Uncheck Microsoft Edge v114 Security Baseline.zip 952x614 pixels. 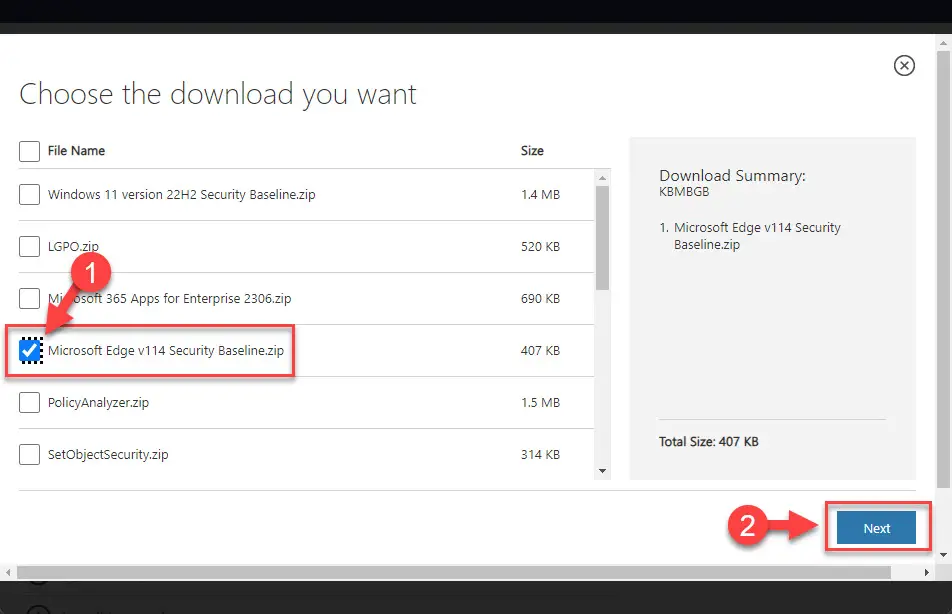coord(30,350)
